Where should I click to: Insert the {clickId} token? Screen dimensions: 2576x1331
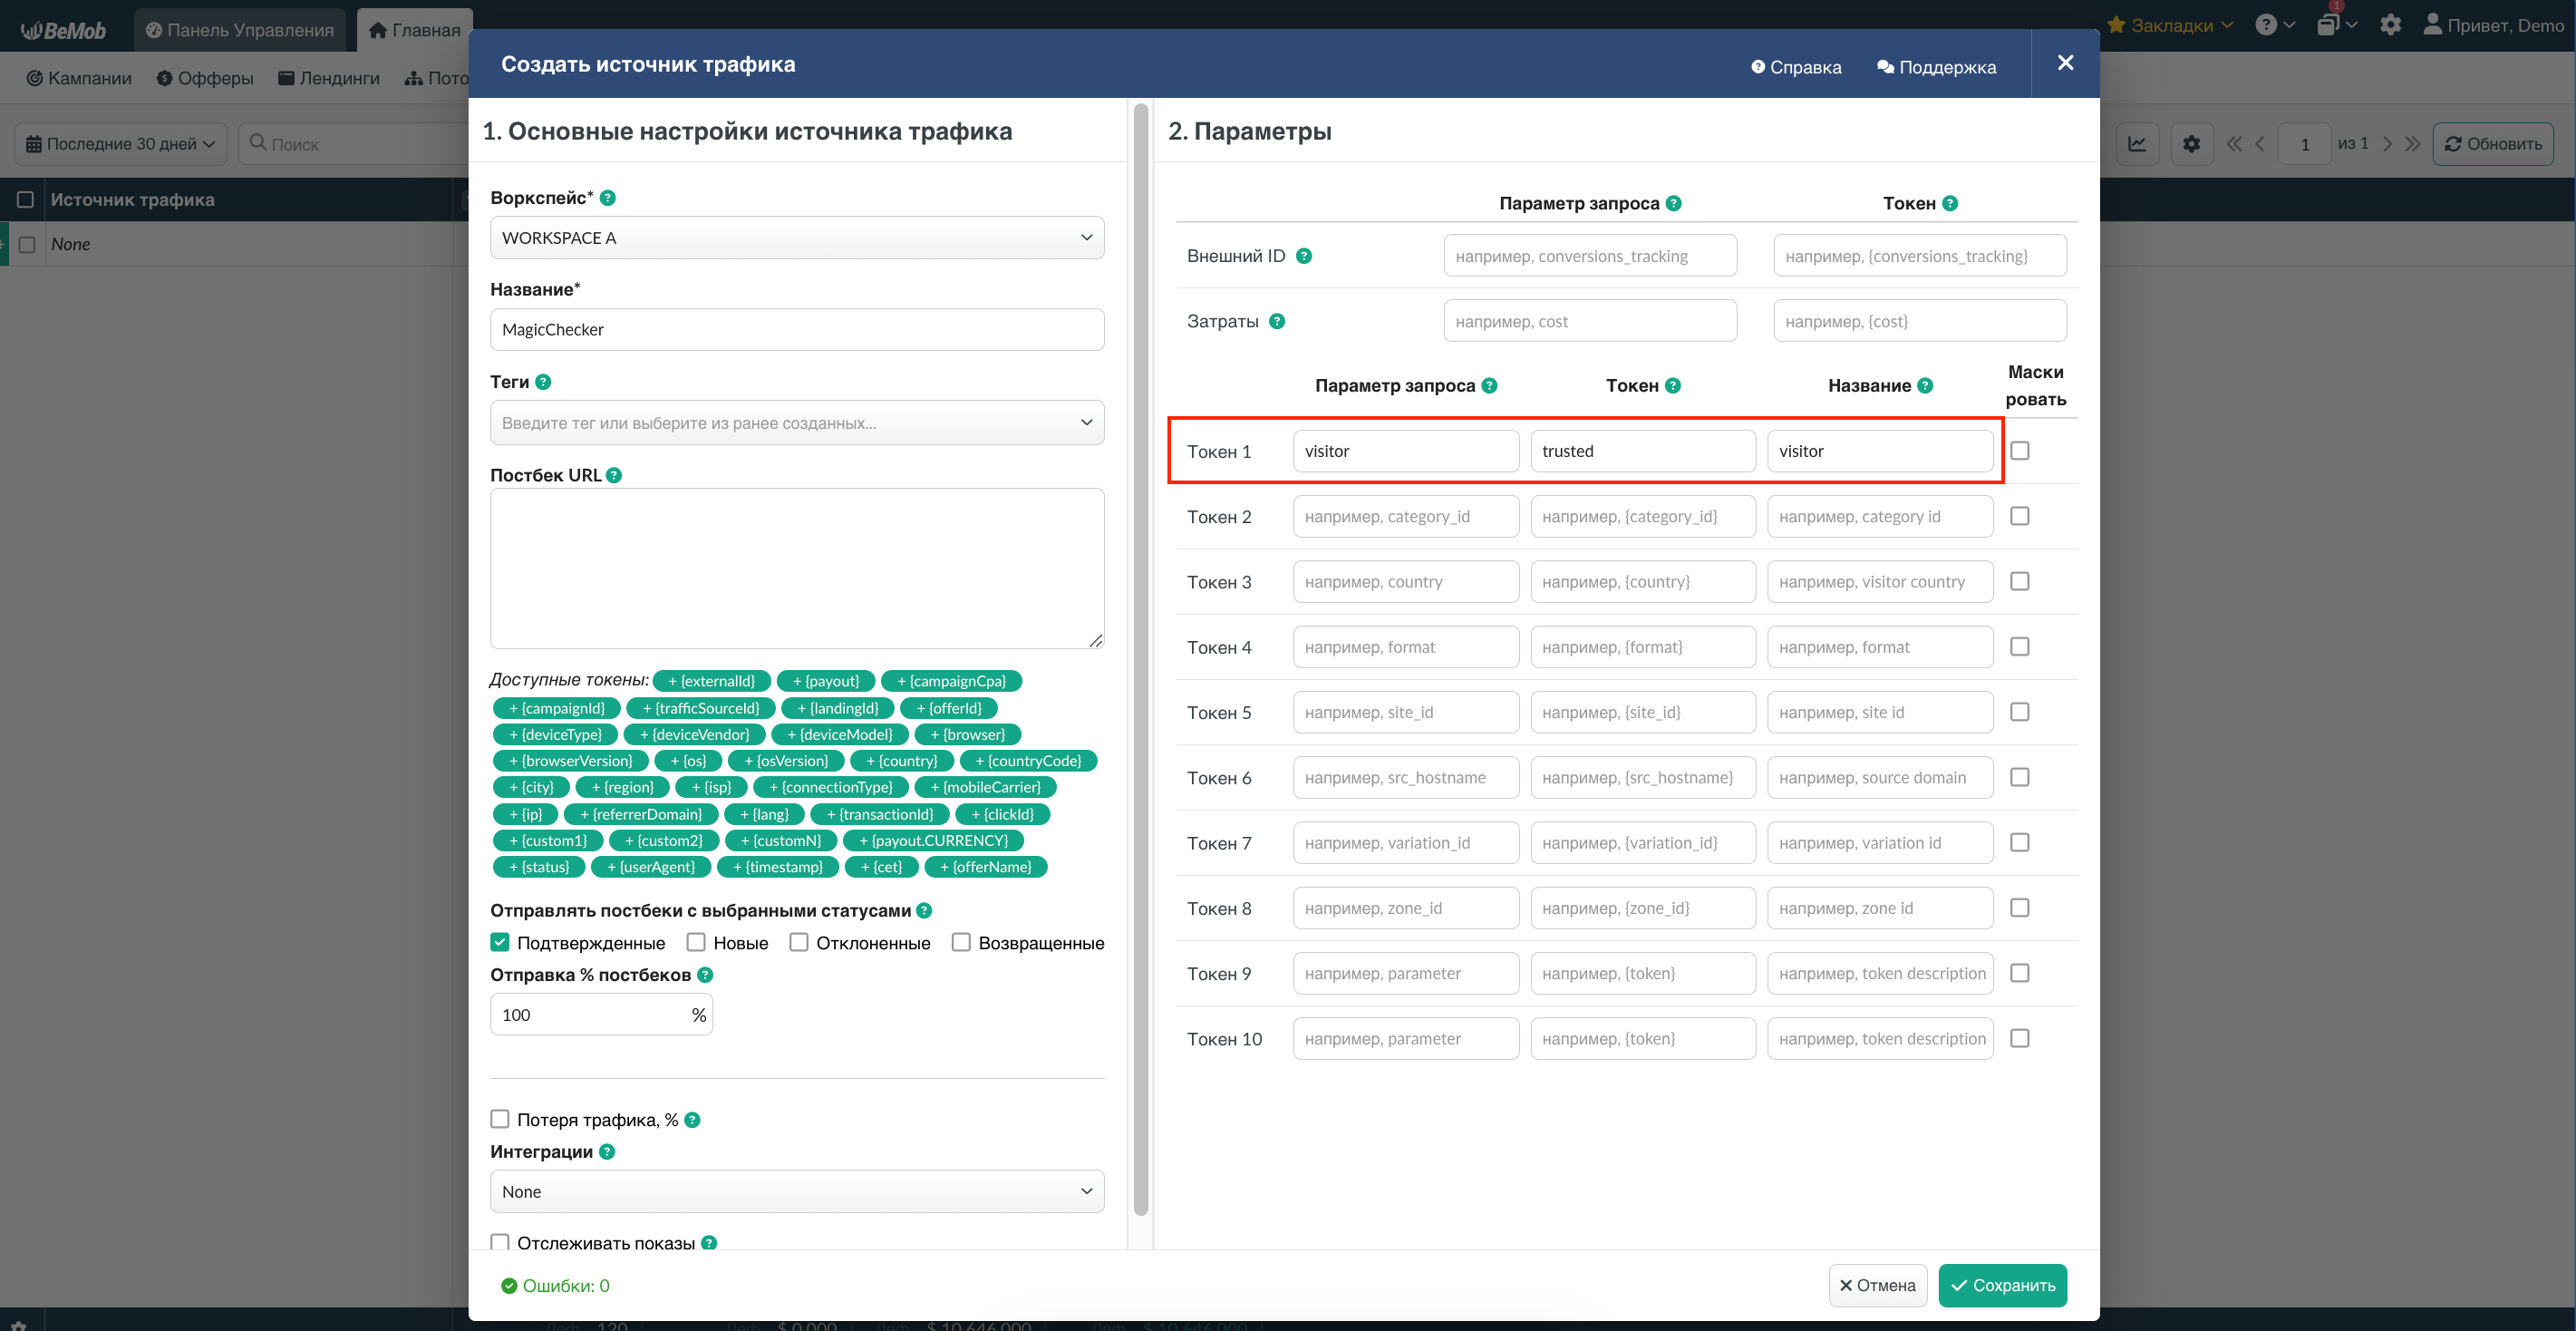click(x=1002, y=814)
